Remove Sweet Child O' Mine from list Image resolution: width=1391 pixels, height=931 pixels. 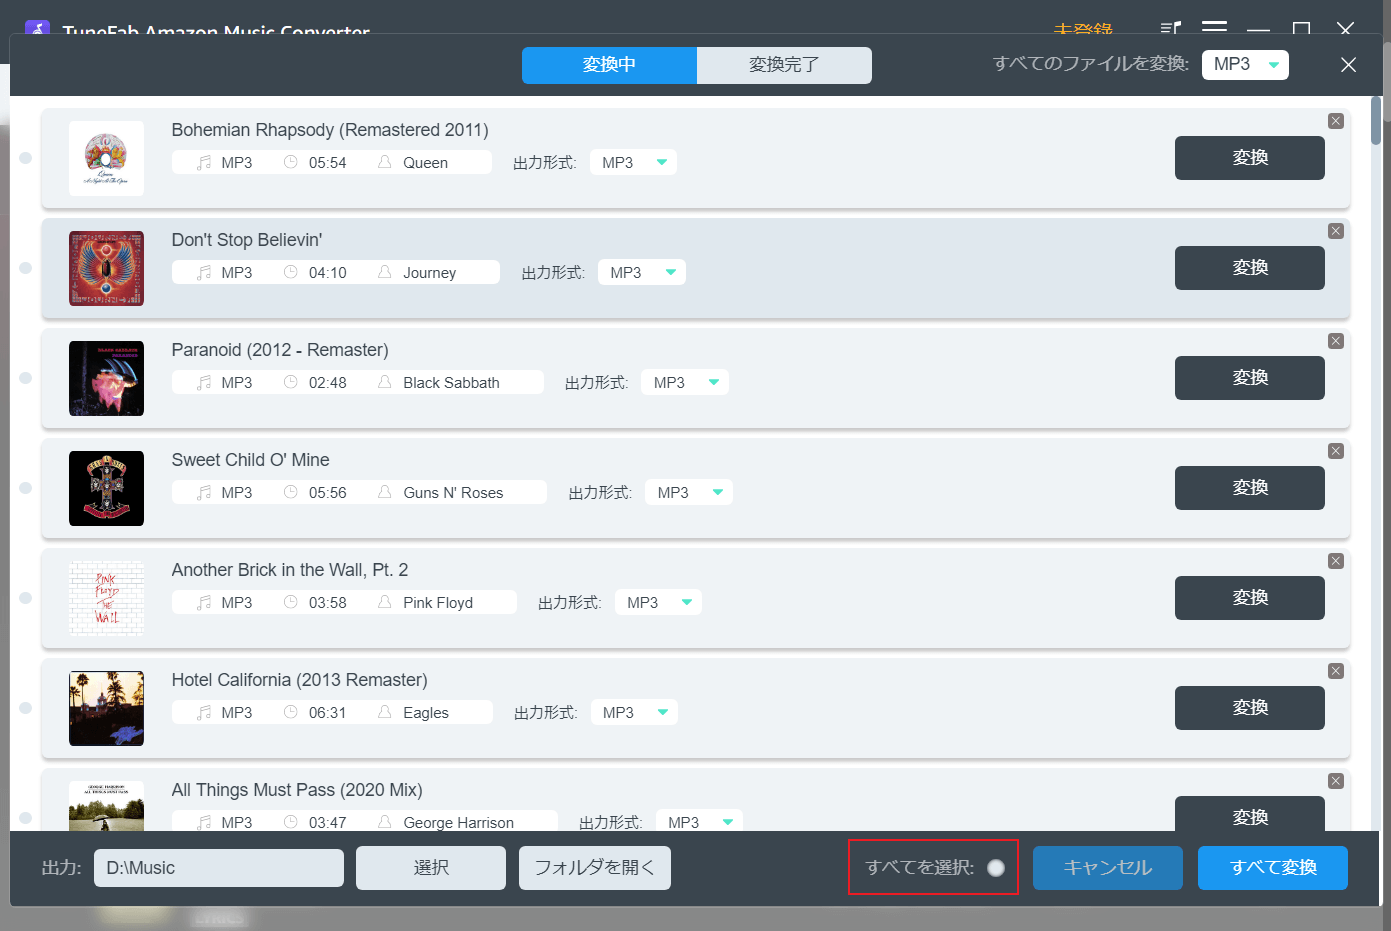coord(1335,451)
